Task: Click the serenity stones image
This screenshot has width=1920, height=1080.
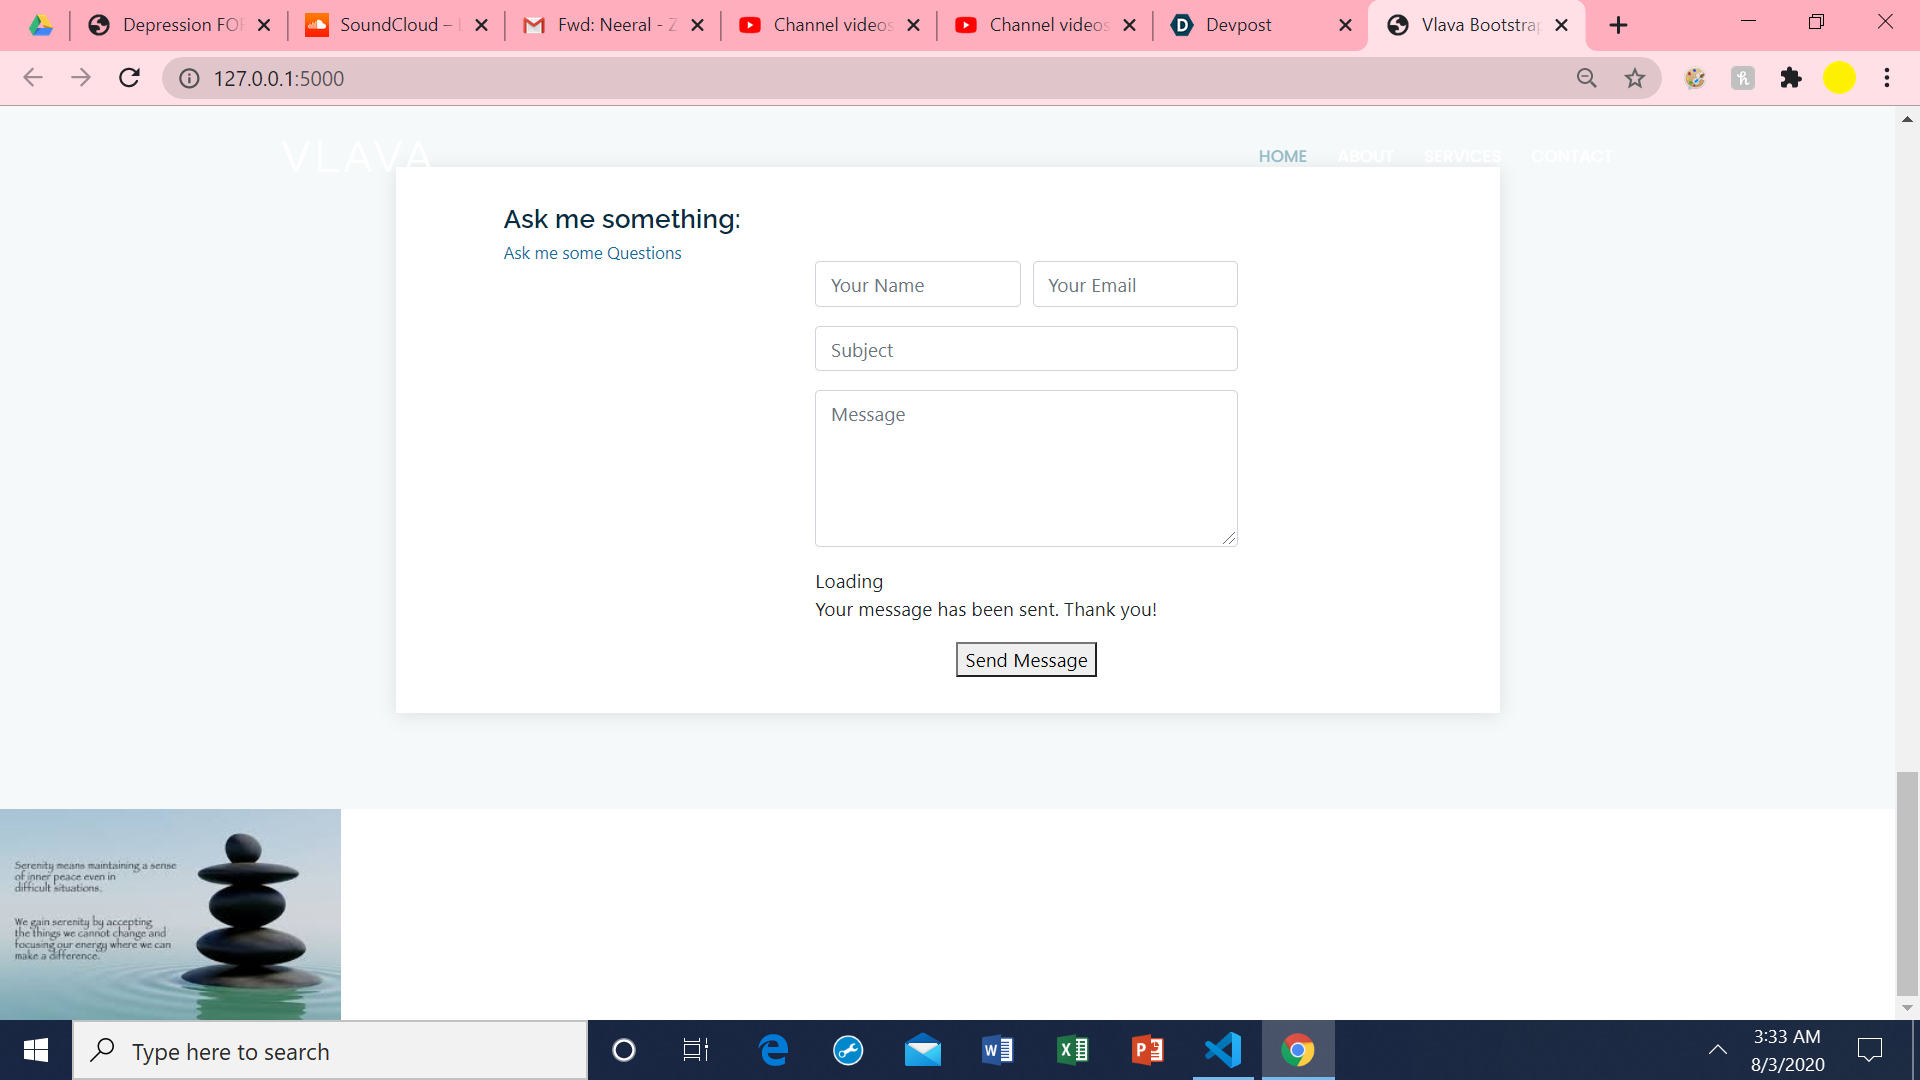Action: [170, 914]
